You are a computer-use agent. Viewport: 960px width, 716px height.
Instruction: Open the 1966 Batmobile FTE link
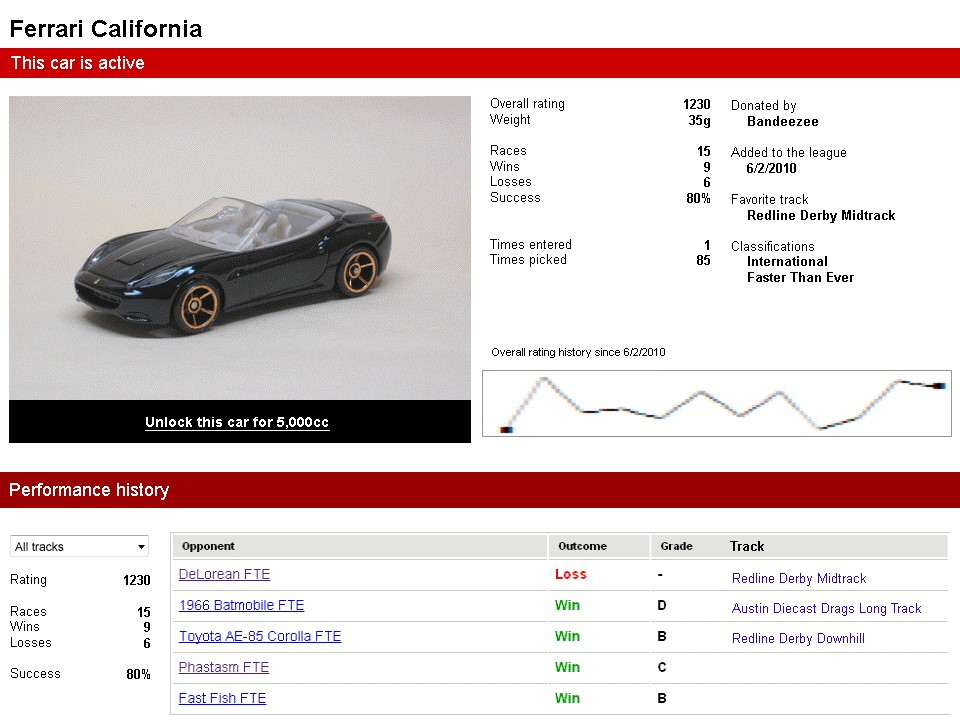pos(241,605)
